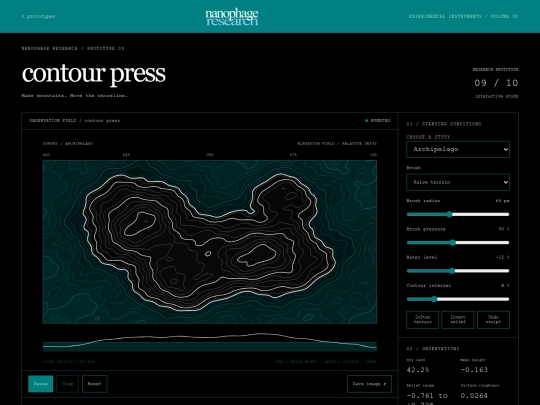Click the Undo sculpt button
This screenshot has width=540, height=405.
click(x=493, y=320)
